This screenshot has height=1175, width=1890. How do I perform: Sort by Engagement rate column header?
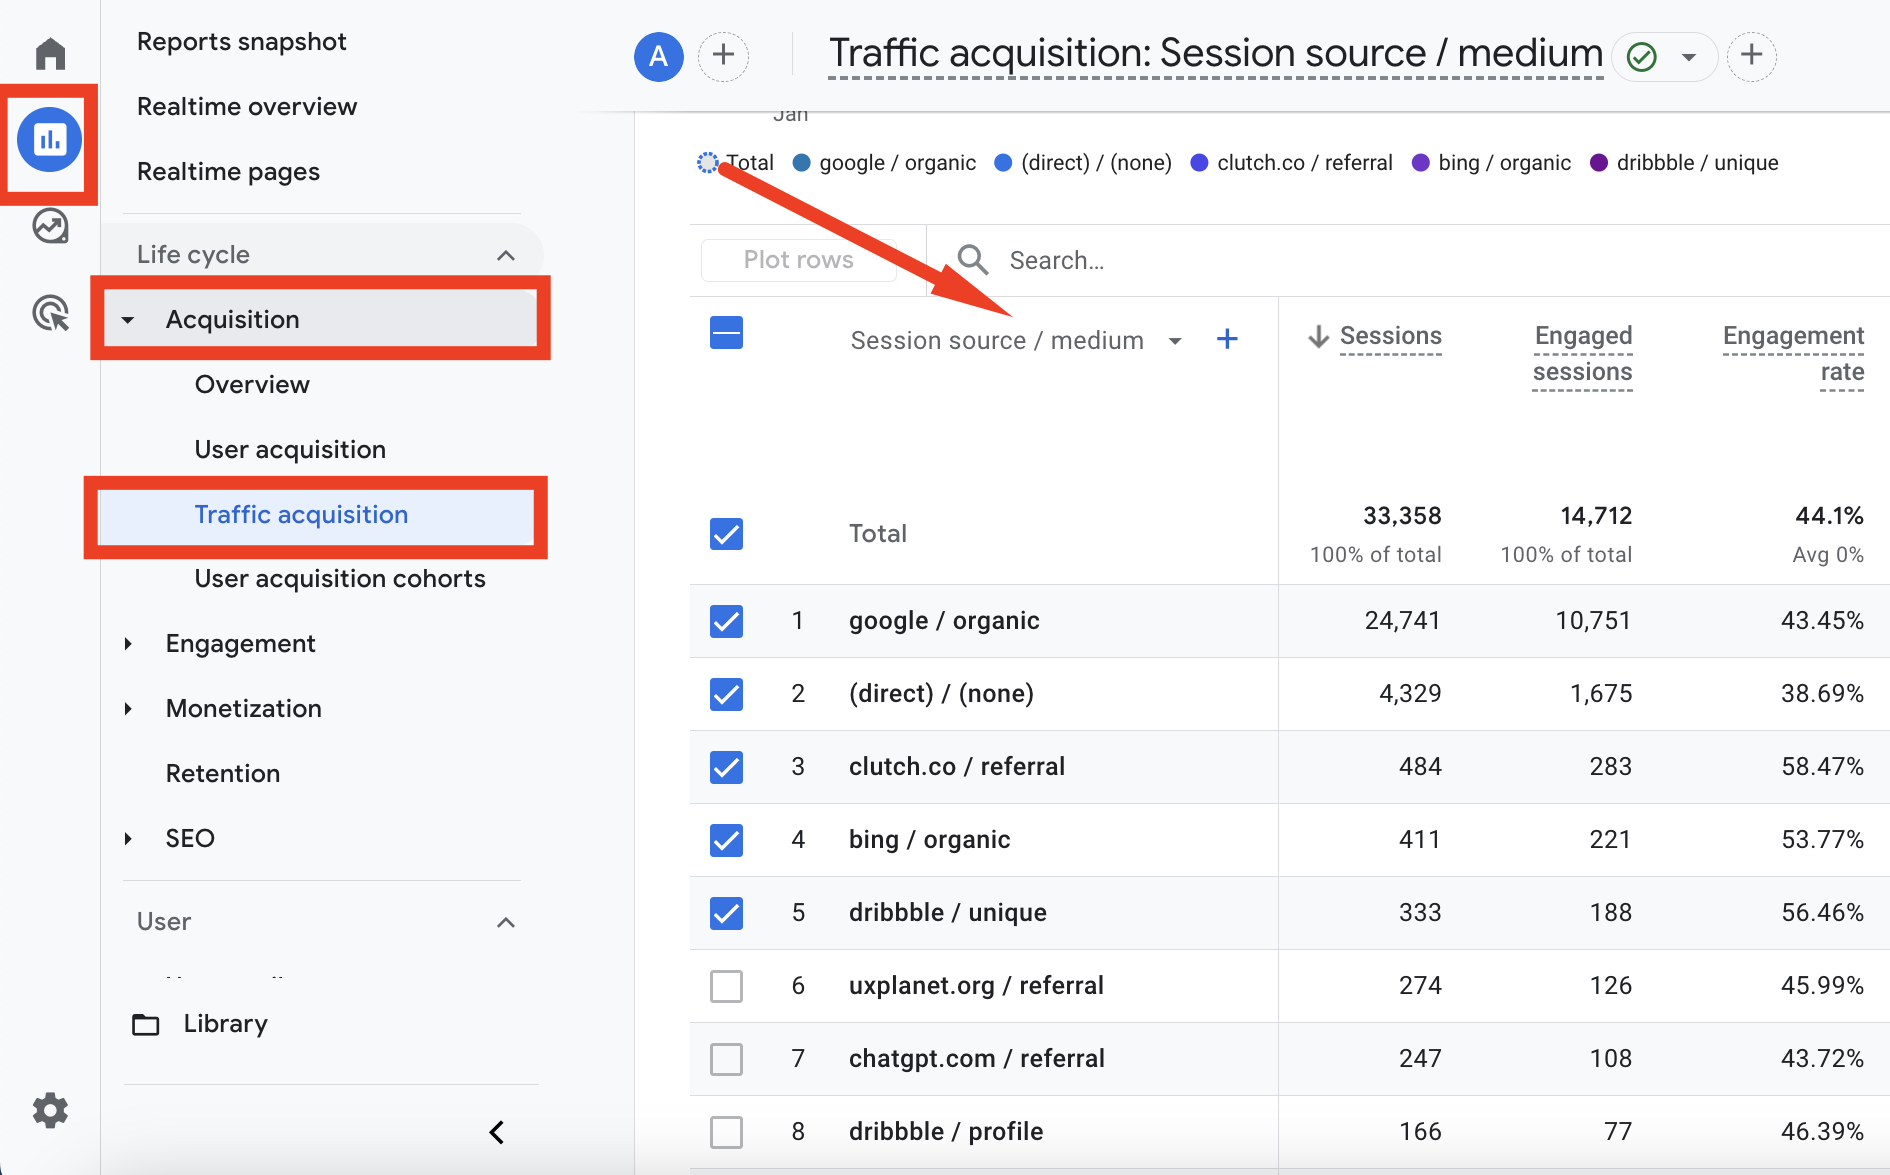click(x=1793, y=354)
